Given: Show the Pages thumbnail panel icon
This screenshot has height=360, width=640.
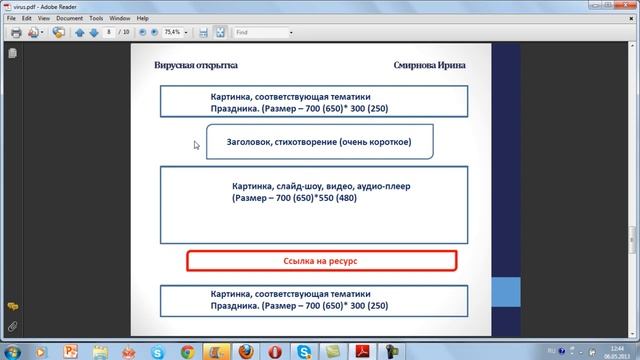Looking at the screenshot, I should click(x=12, y=53).
